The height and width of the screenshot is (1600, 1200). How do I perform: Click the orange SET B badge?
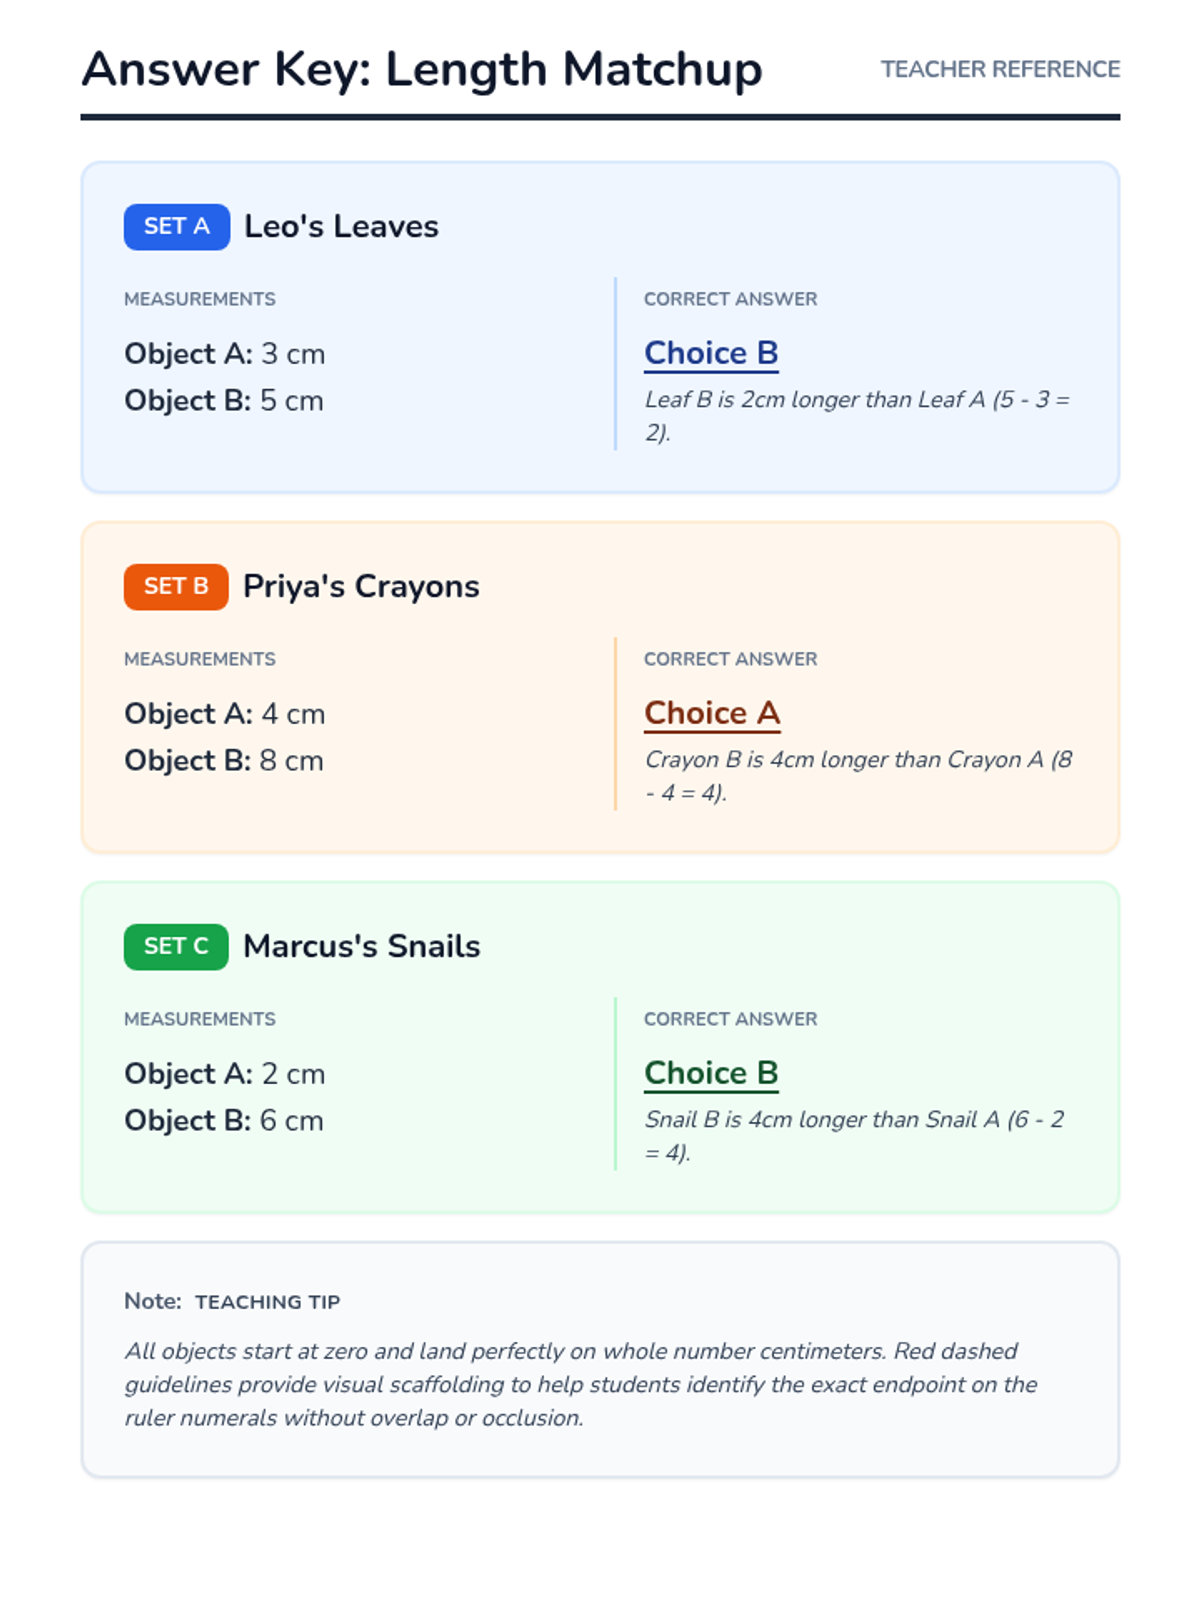click(176, 587)
